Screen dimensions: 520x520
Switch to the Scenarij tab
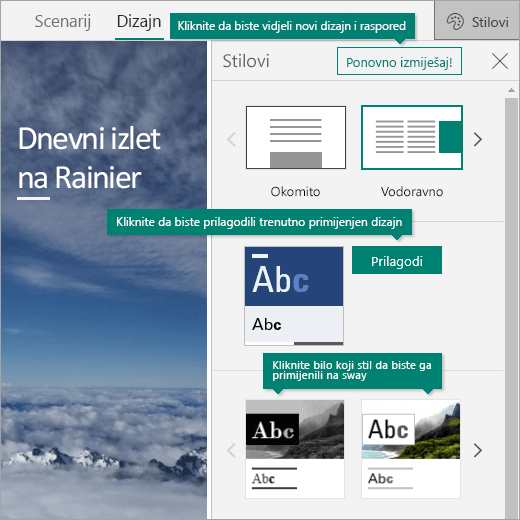click(x=63, y=21)
